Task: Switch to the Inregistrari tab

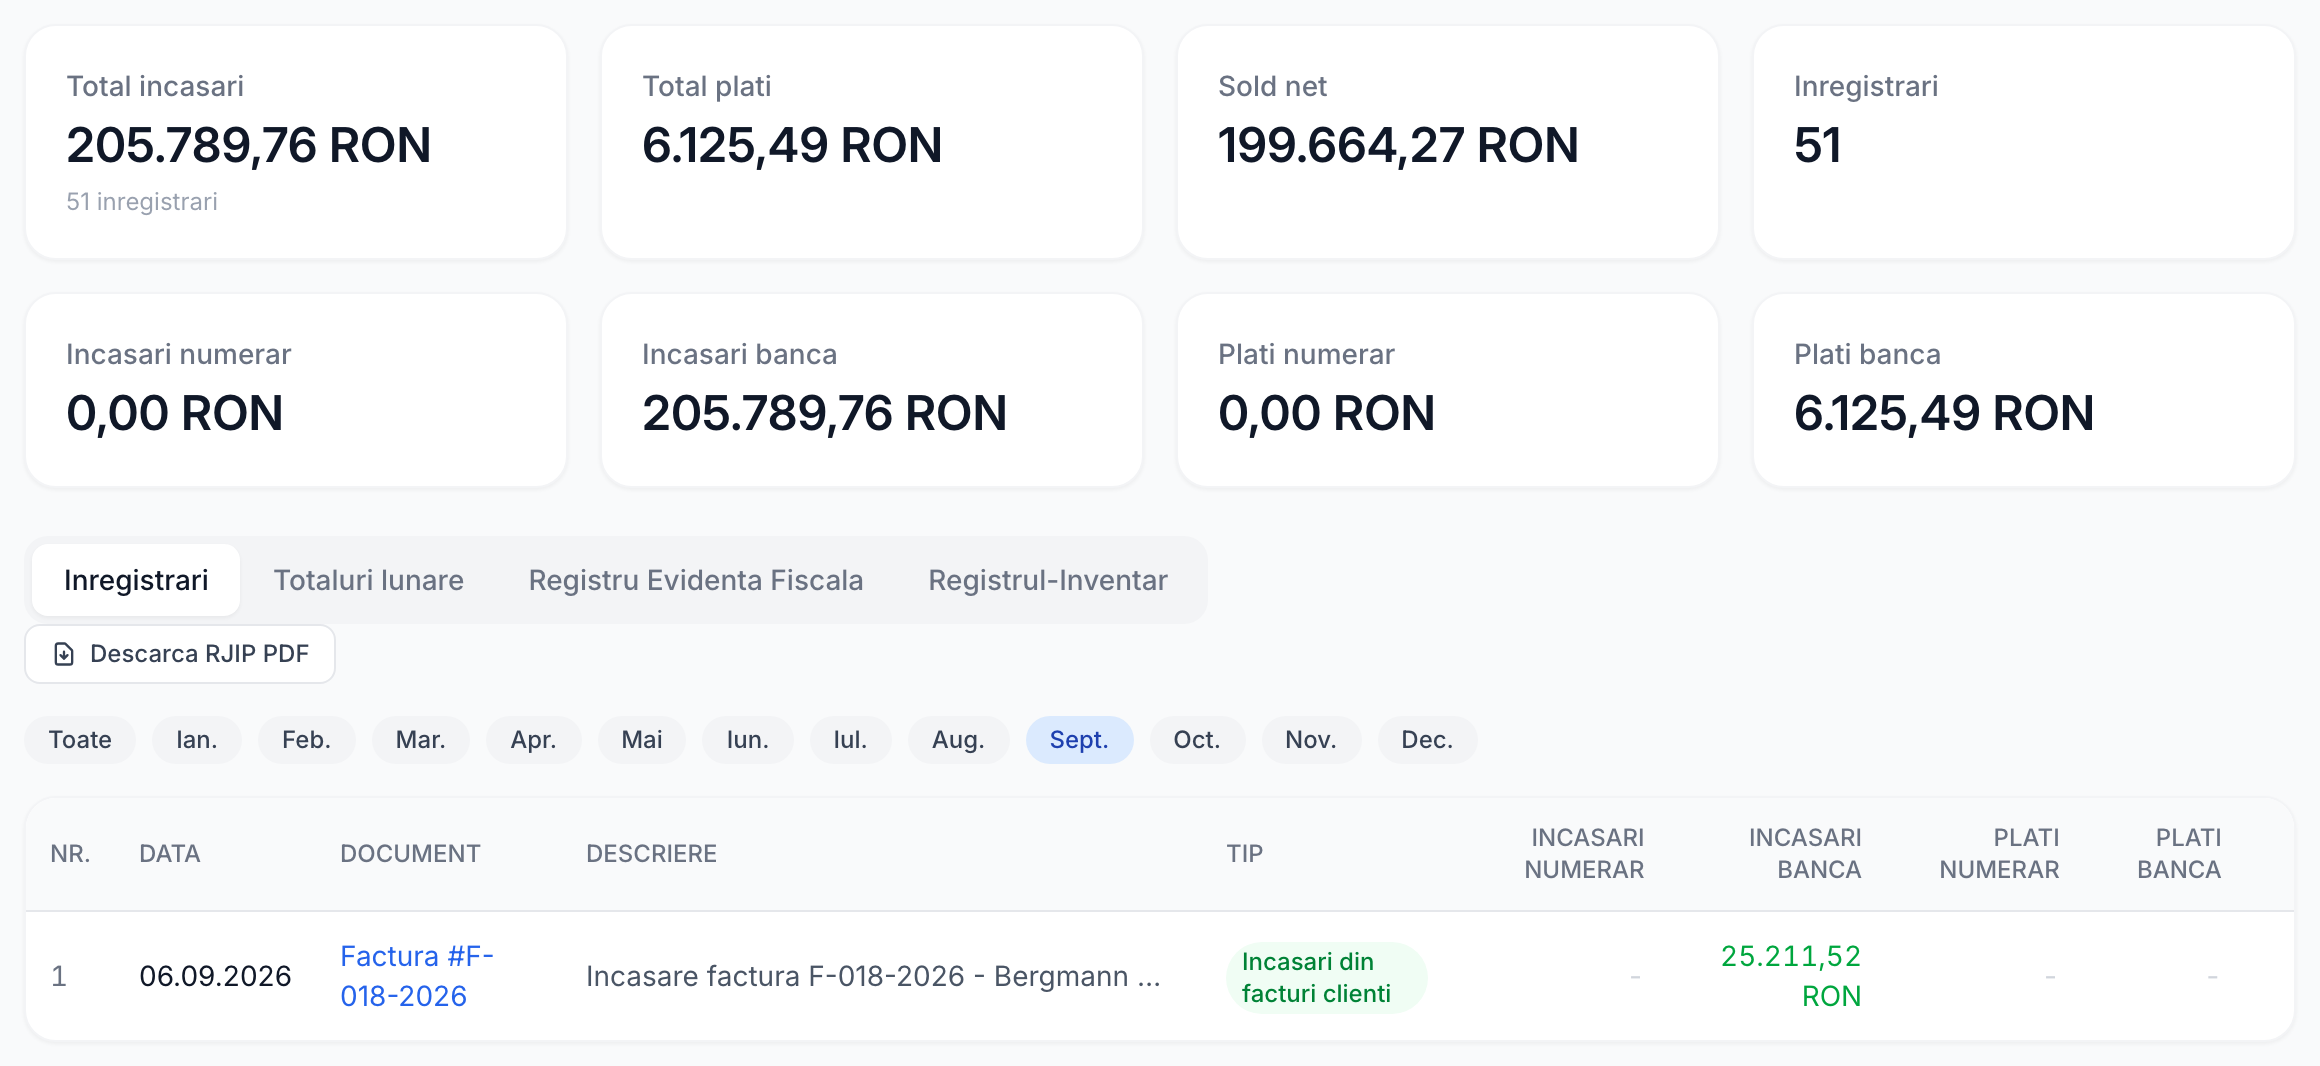Action: coord(136,580)
